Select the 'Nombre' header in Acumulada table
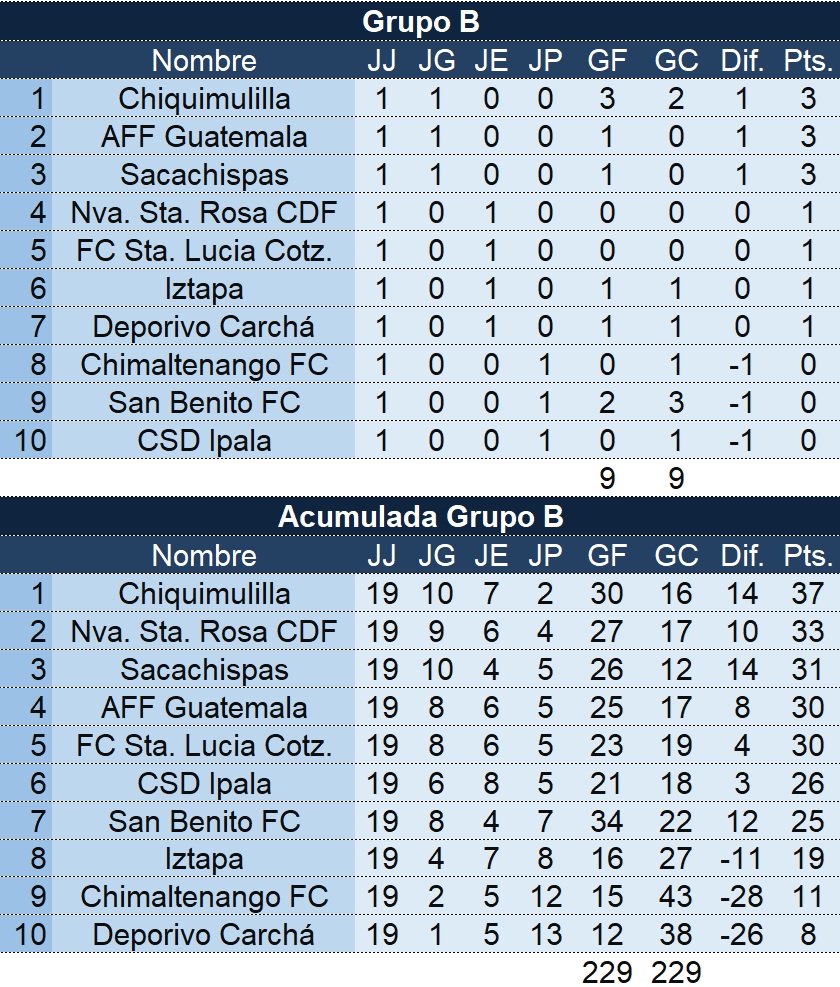Viewport: 840px width, 987px height. pyautogui.click(x=204, y=555)
